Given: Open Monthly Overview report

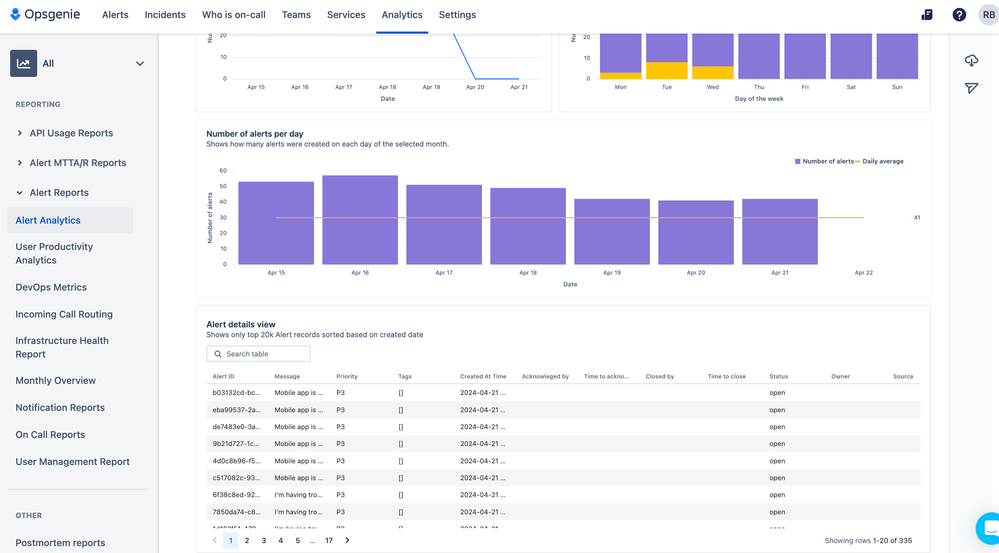Looking at the screenshot, I should tap(56, 381).
